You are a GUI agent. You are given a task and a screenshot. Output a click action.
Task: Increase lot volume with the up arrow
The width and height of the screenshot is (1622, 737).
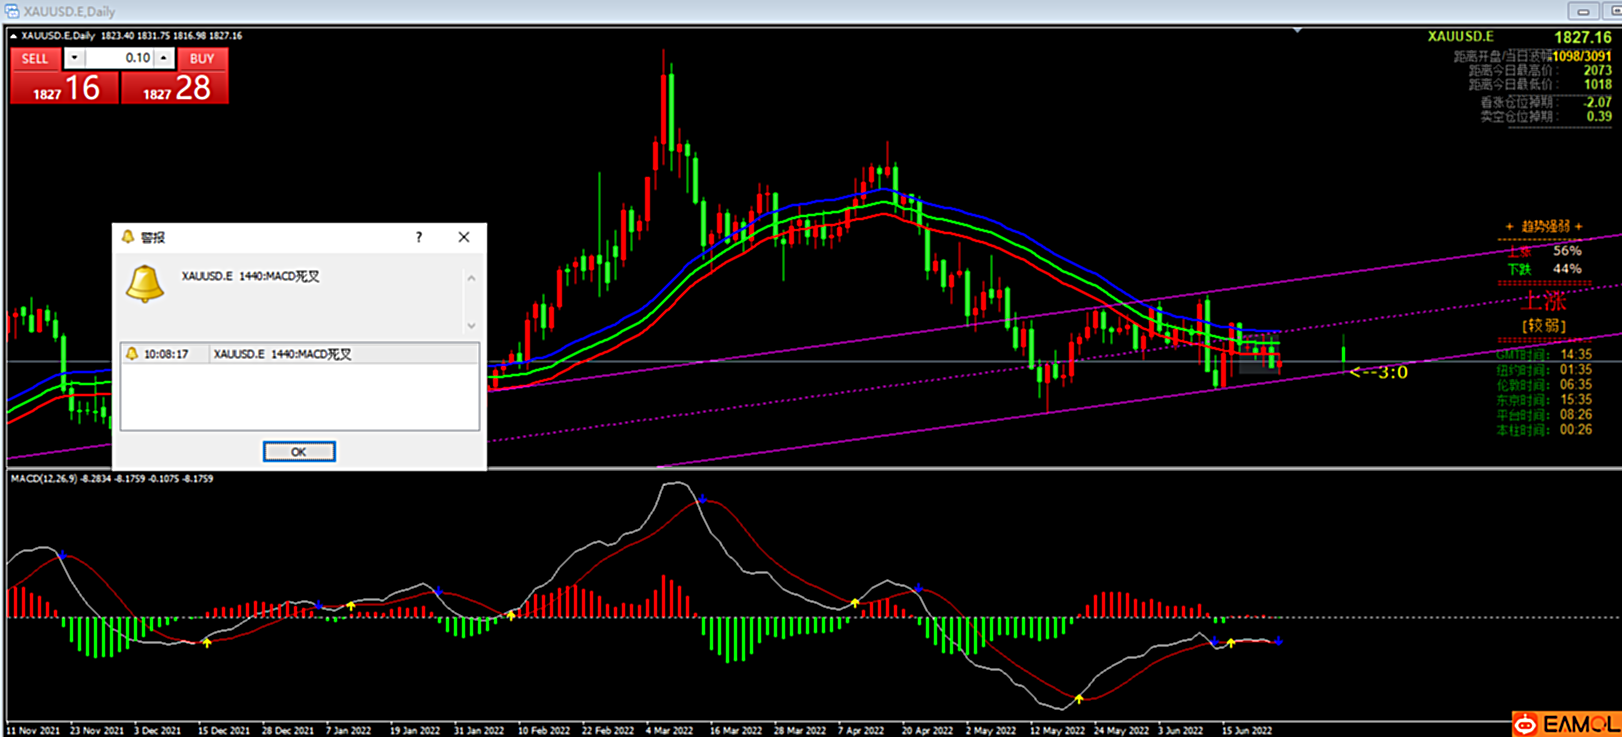(x=164, y=59)
